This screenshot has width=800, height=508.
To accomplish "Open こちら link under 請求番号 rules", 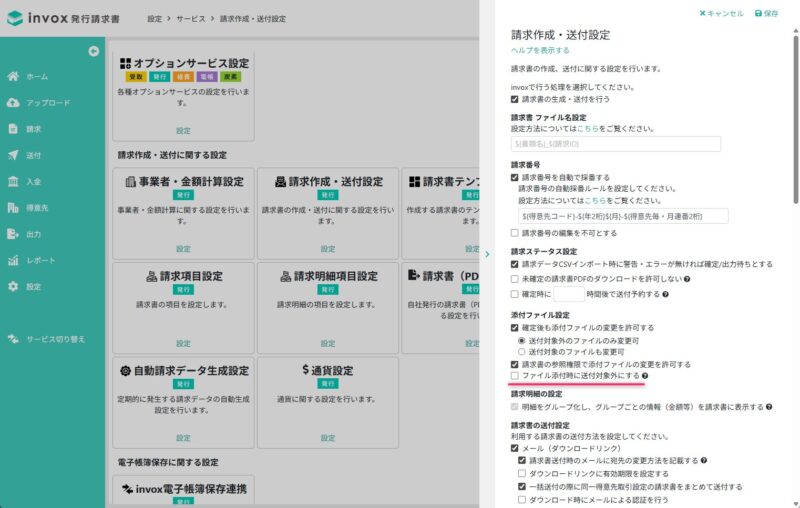I will pos(595,200).
